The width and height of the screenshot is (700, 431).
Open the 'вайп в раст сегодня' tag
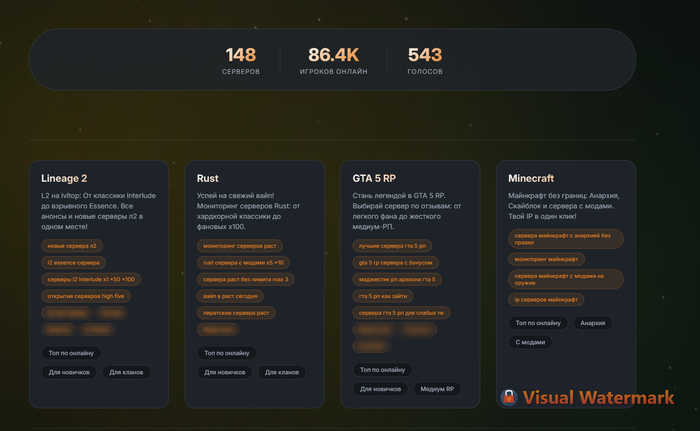tap(230, 296)
